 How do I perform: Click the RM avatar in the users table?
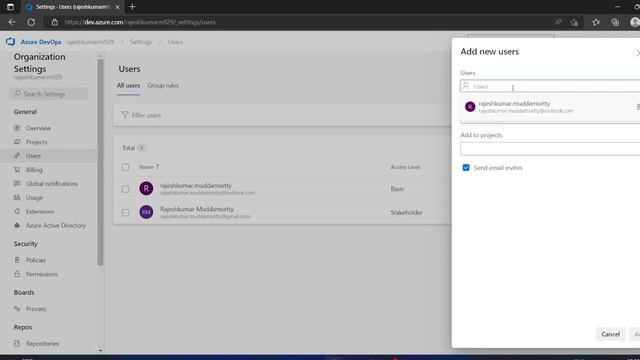point(146,212)
